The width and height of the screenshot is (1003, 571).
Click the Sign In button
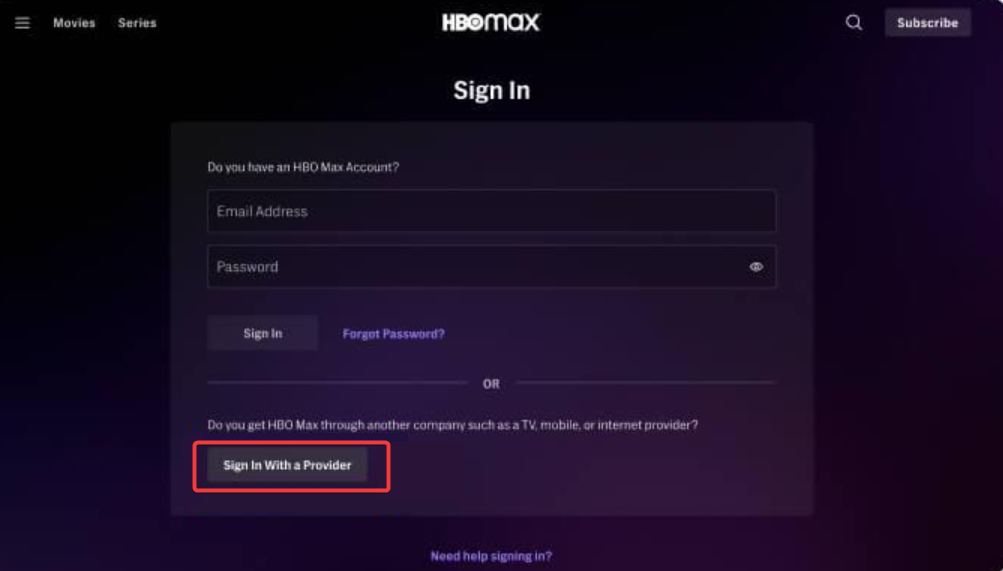pos(262,334)
